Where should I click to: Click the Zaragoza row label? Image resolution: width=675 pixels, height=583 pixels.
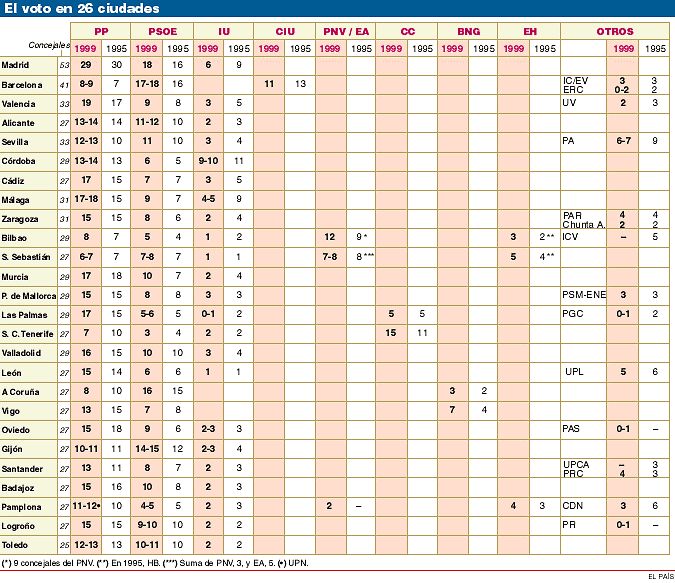(x=19, y=219)
